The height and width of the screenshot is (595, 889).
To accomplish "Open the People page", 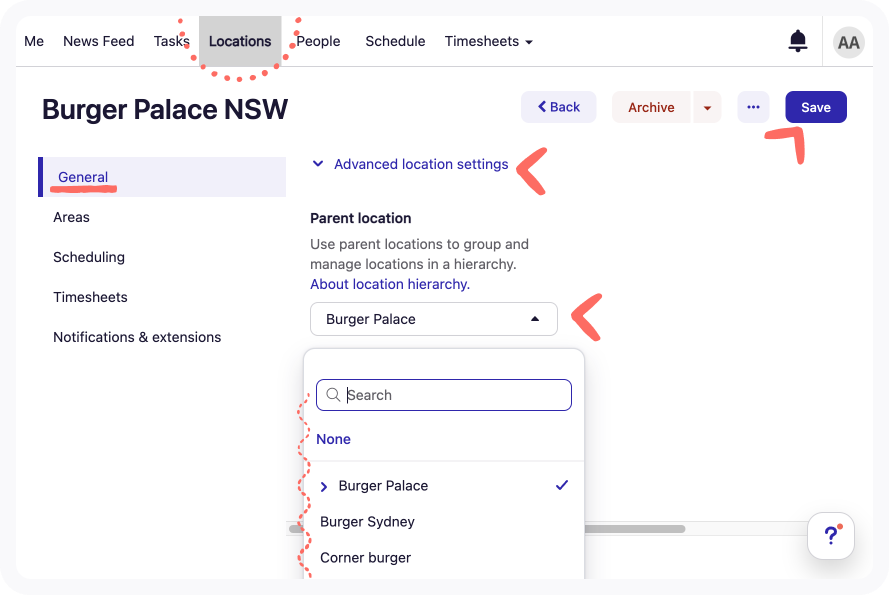I will 319,41.
